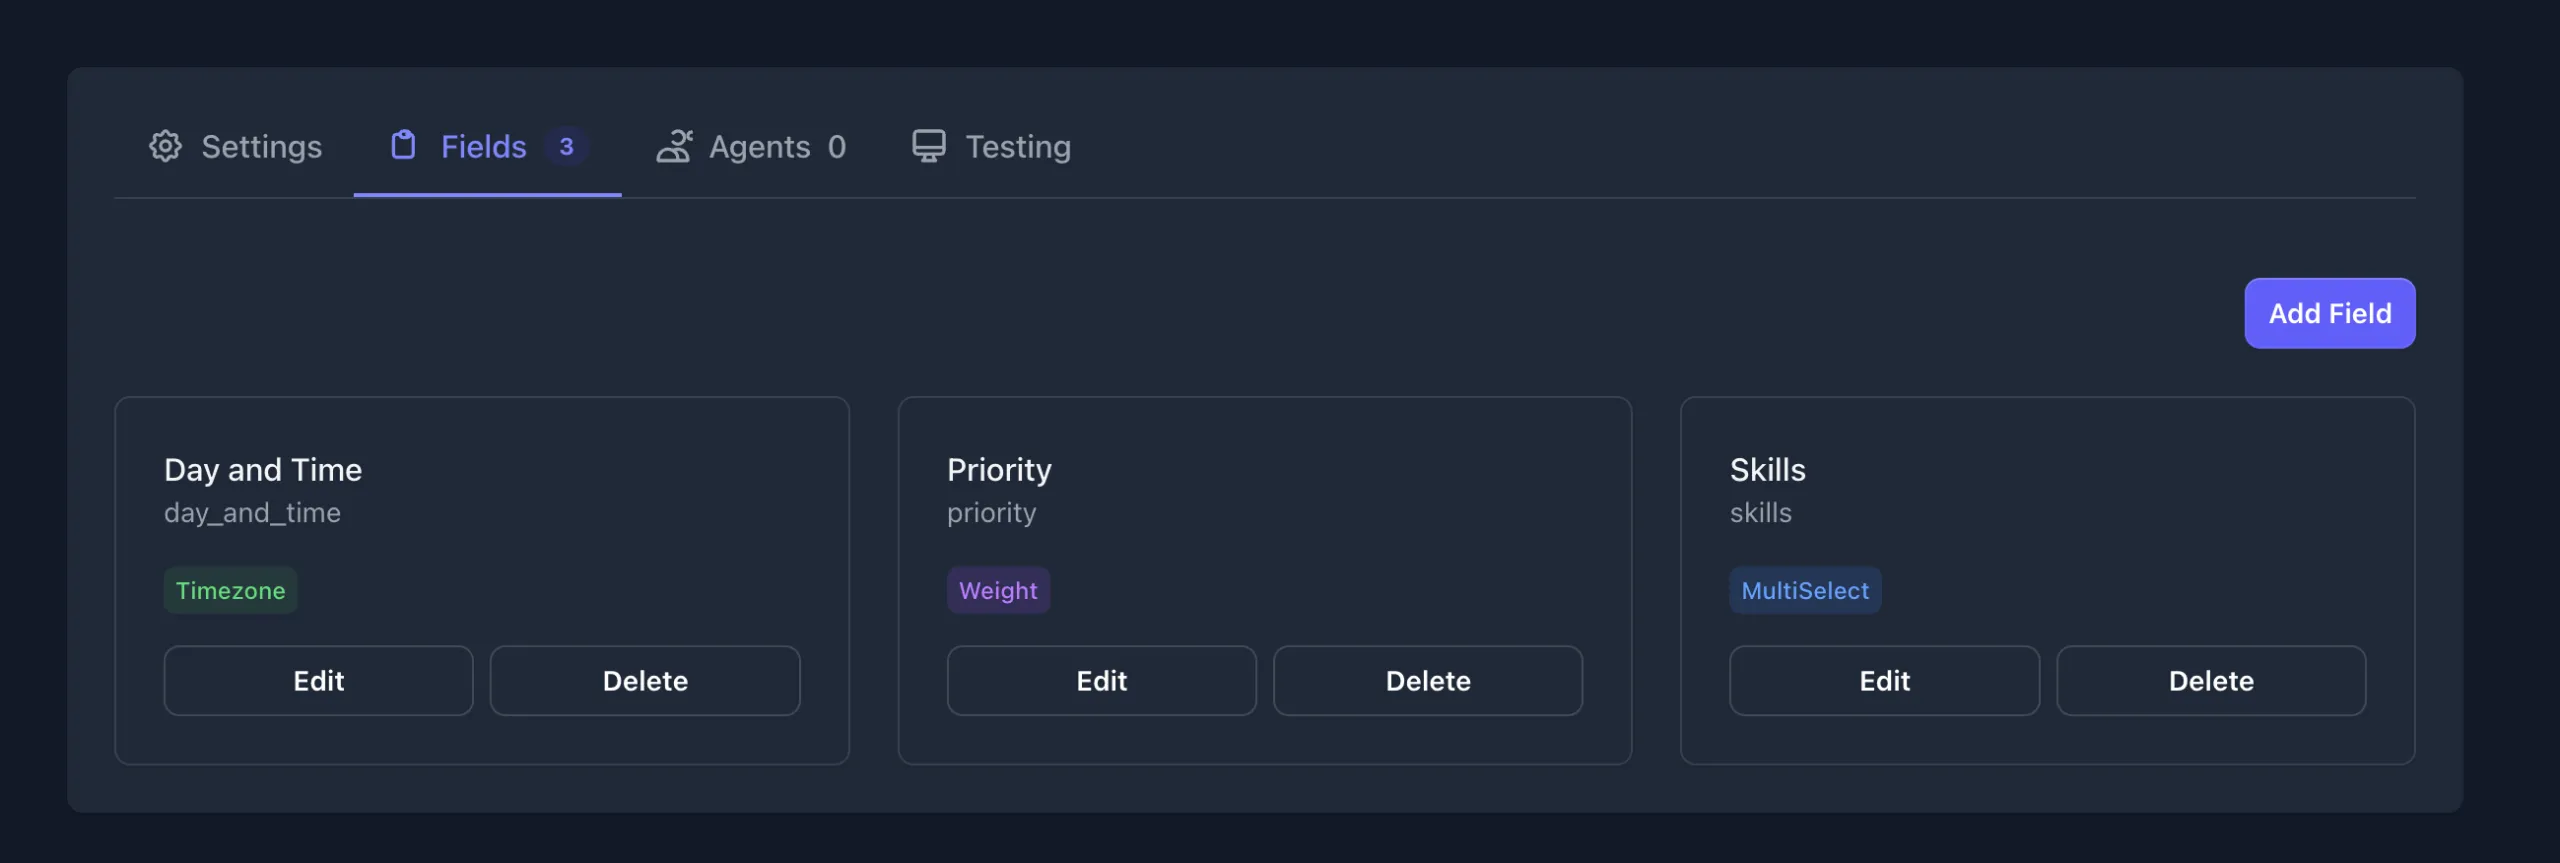Screen dimensions: 2560x863
Task: Click the blue MultiSelect type tag
Action: pyautogui.click(x=1805, y=591)
